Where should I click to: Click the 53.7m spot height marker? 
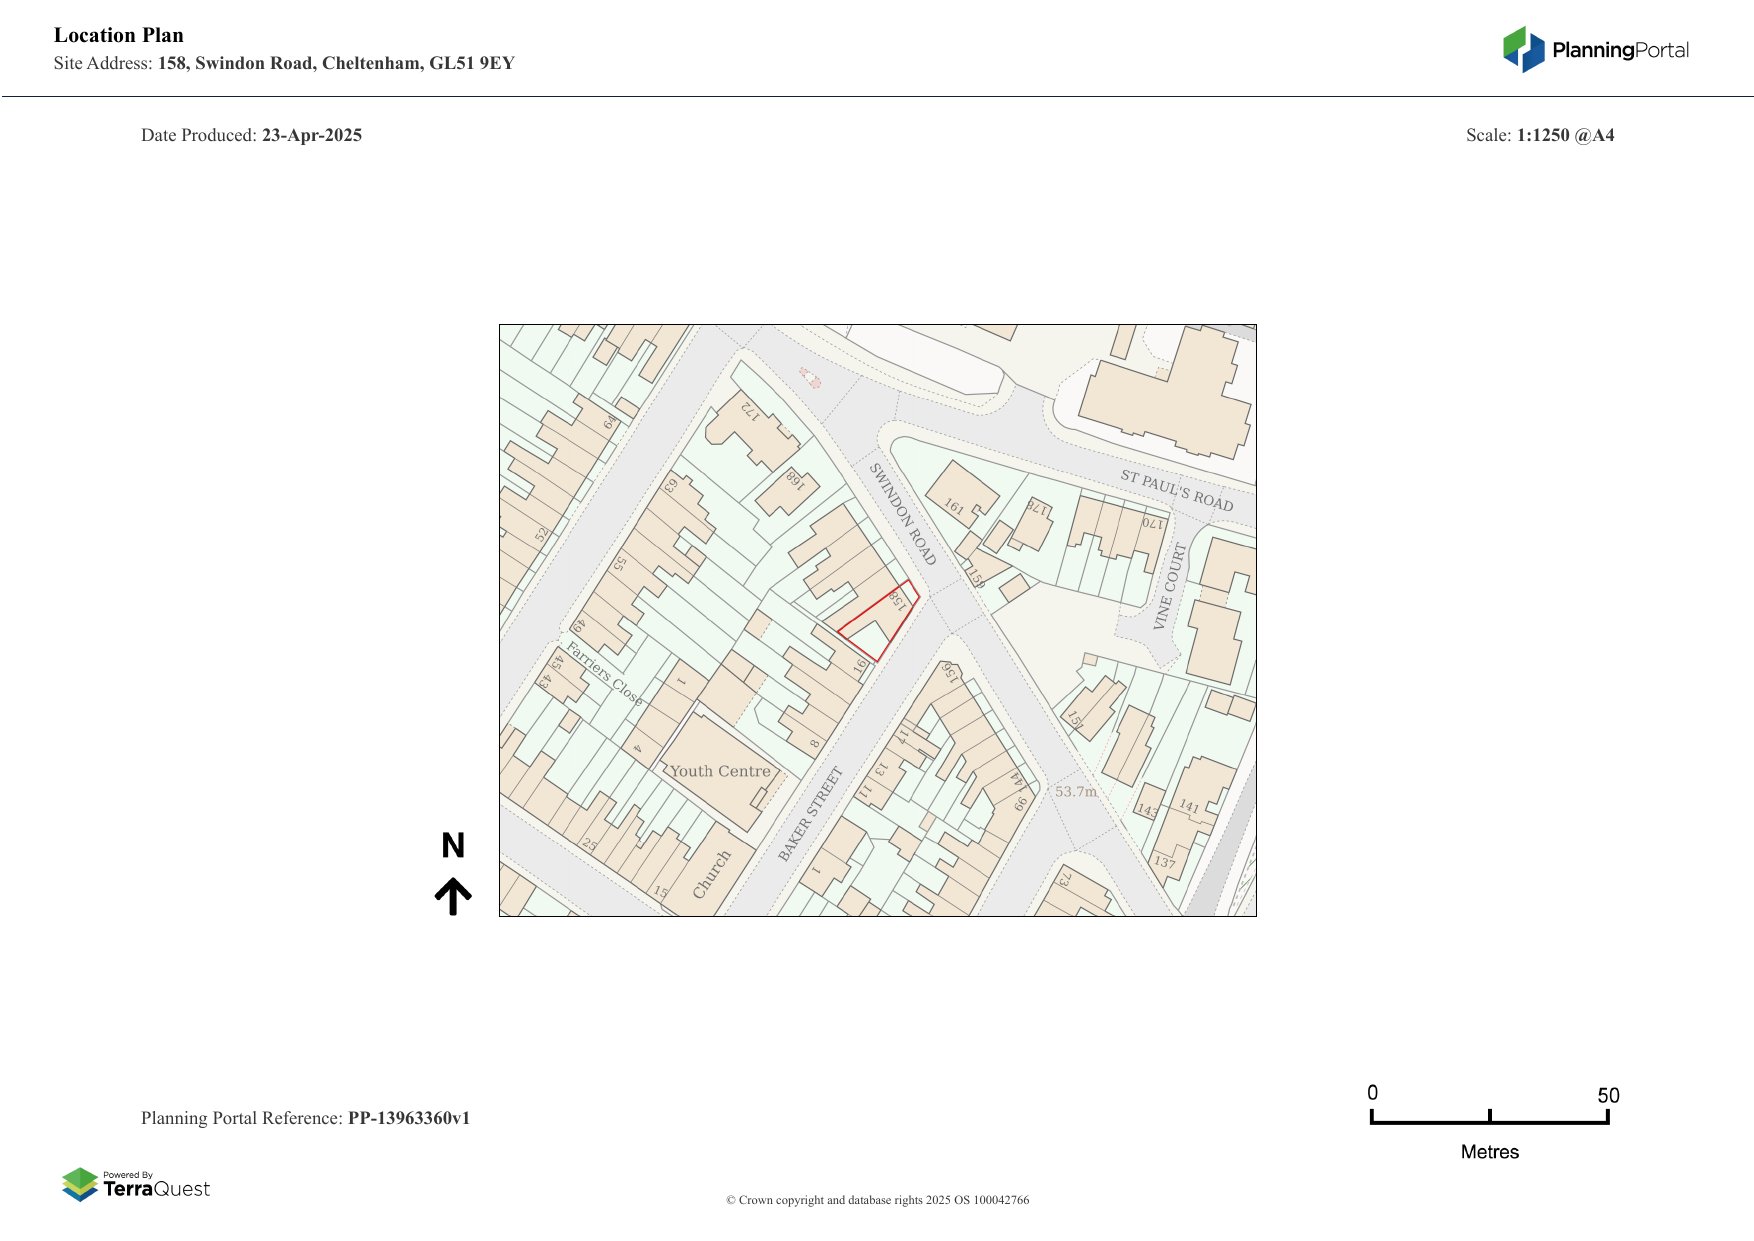1075,791
